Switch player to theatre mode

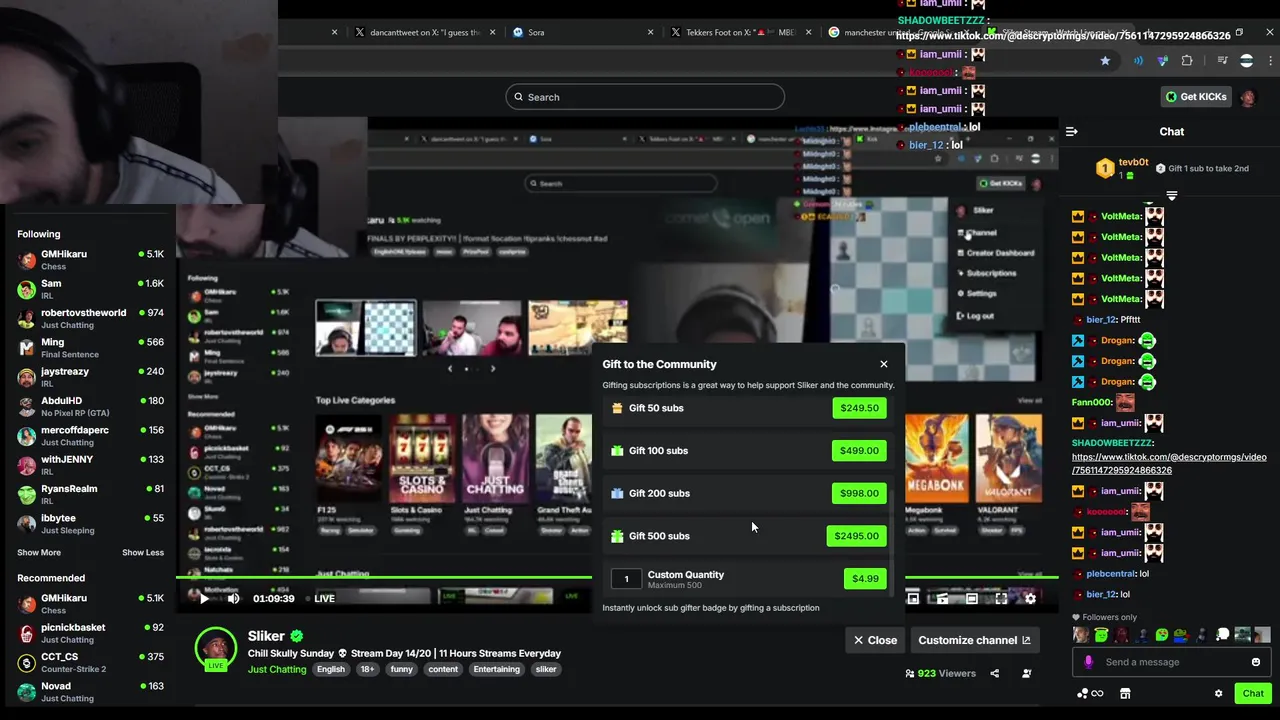tap(971, 599)
